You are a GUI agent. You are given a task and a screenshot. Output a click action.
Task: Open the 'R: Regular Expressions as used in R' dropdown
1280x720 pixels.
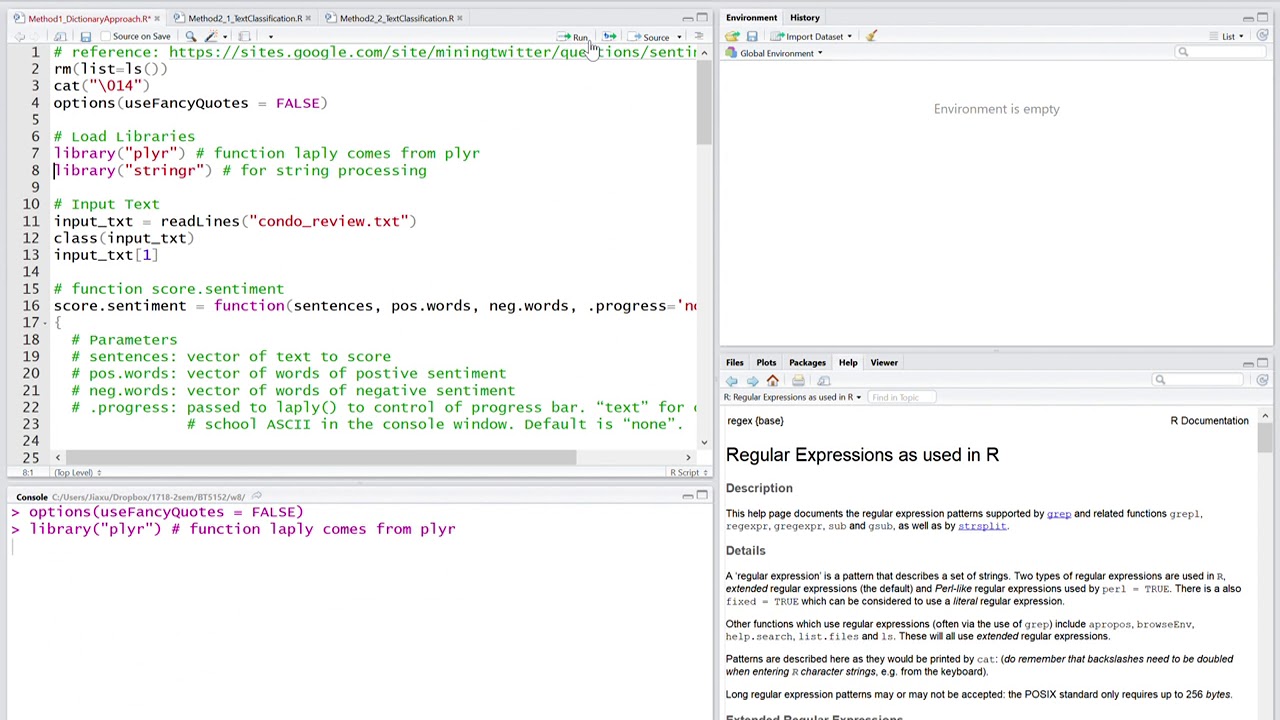(x=792, y=398)
